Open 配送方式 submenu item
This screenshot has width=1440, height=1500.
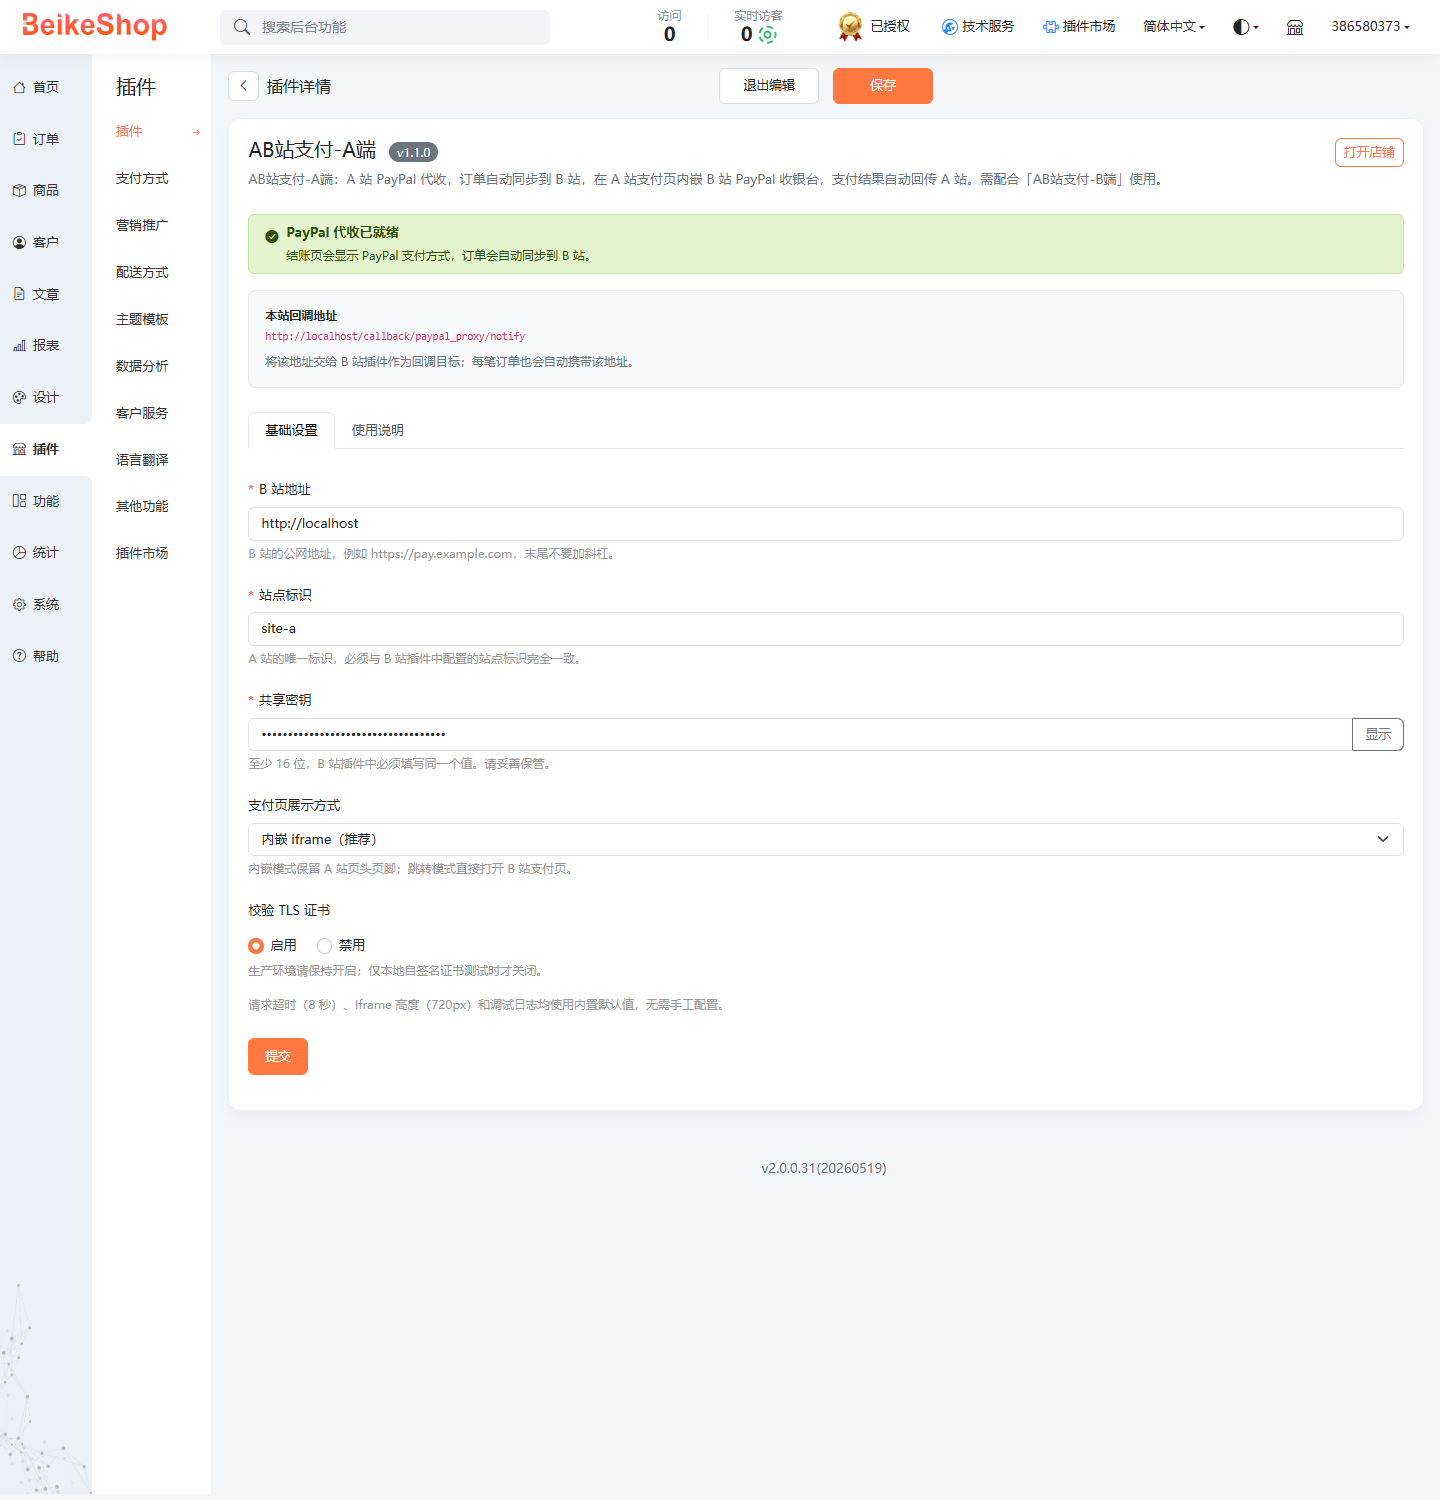point(142,272)
